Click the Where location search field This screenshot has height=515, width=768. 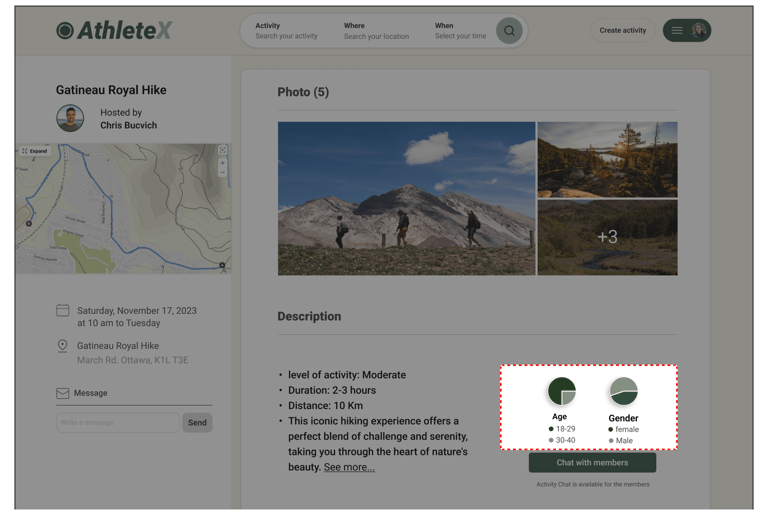[x=376, y=31]
